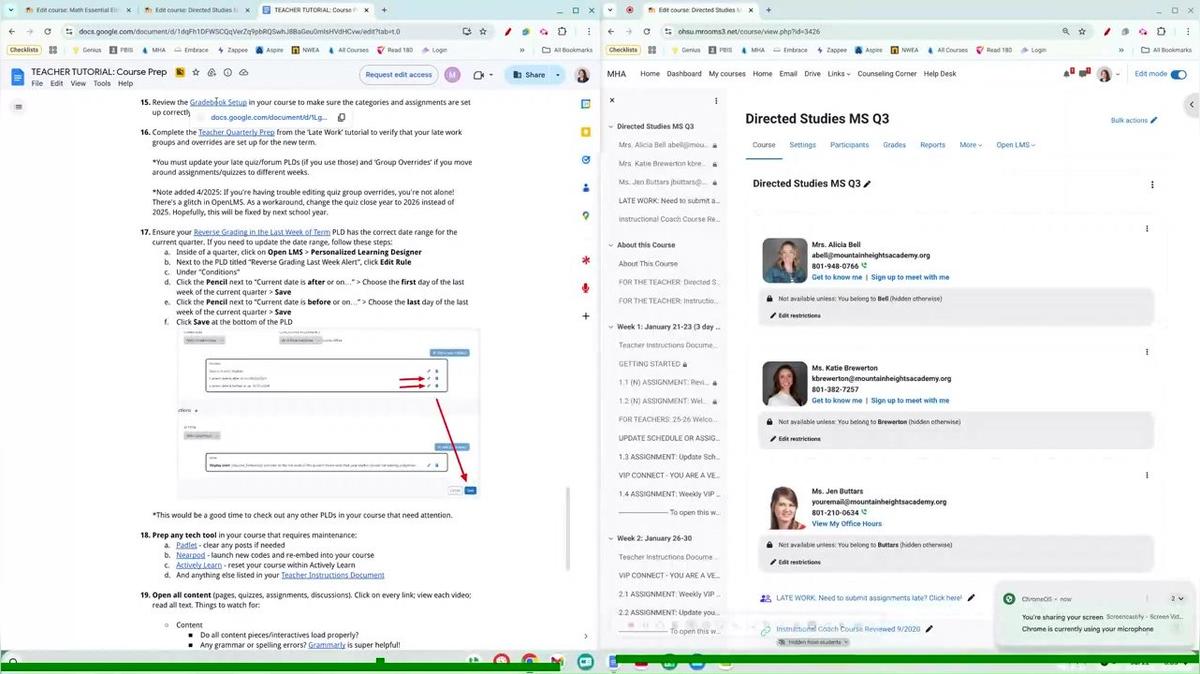The width and height of the screenshot is (1200, 674).
Task: Open the collapsed right block drawer
Action: pos(1190,105)
